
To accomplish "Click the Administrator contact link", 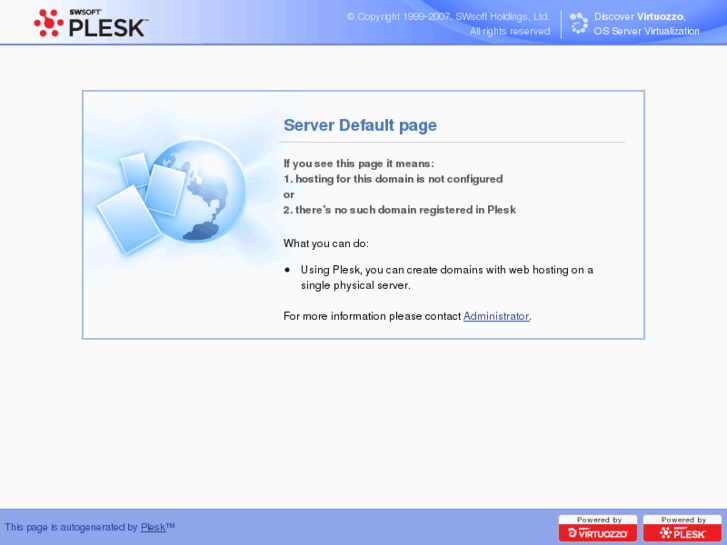I will 496,316.
